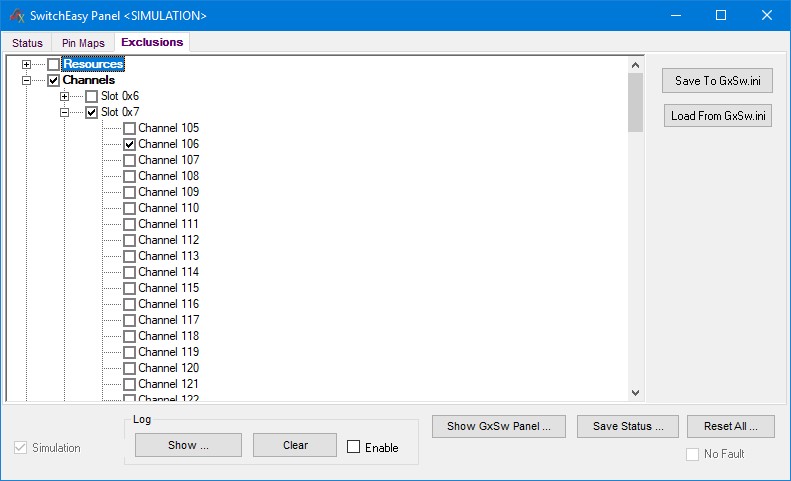Open the Pin Maps tab
This screenshot has width=791, height=481.
click(x=83, y=43)
